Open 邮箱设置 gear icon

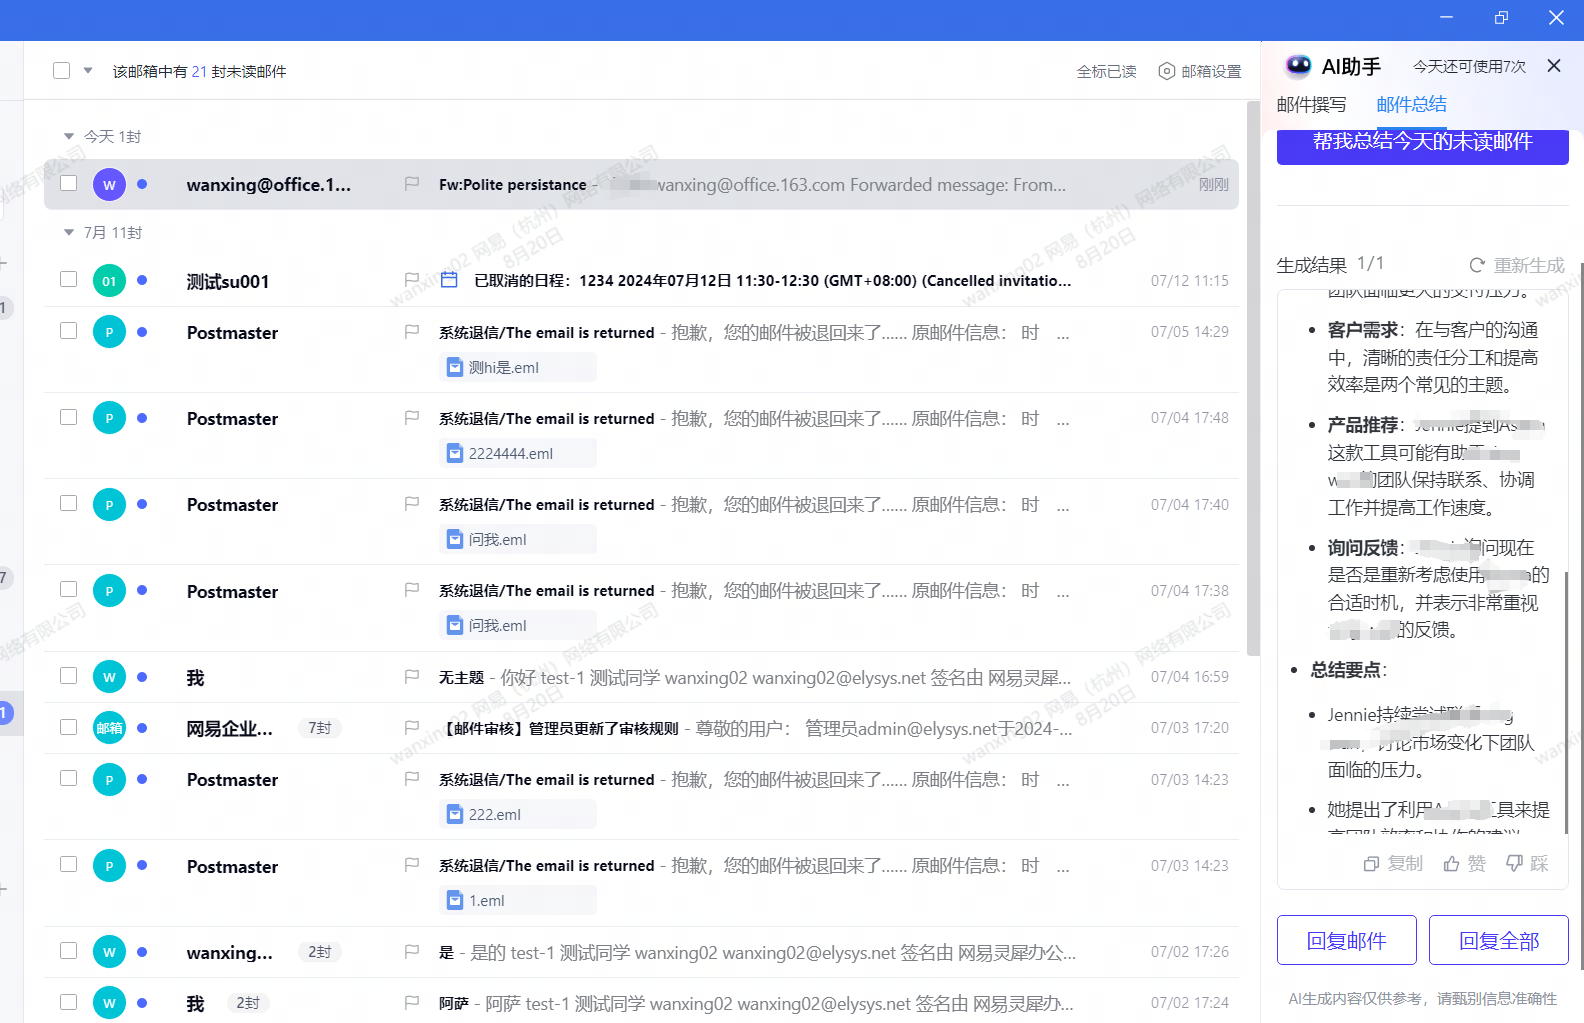tap(1166, 71)
